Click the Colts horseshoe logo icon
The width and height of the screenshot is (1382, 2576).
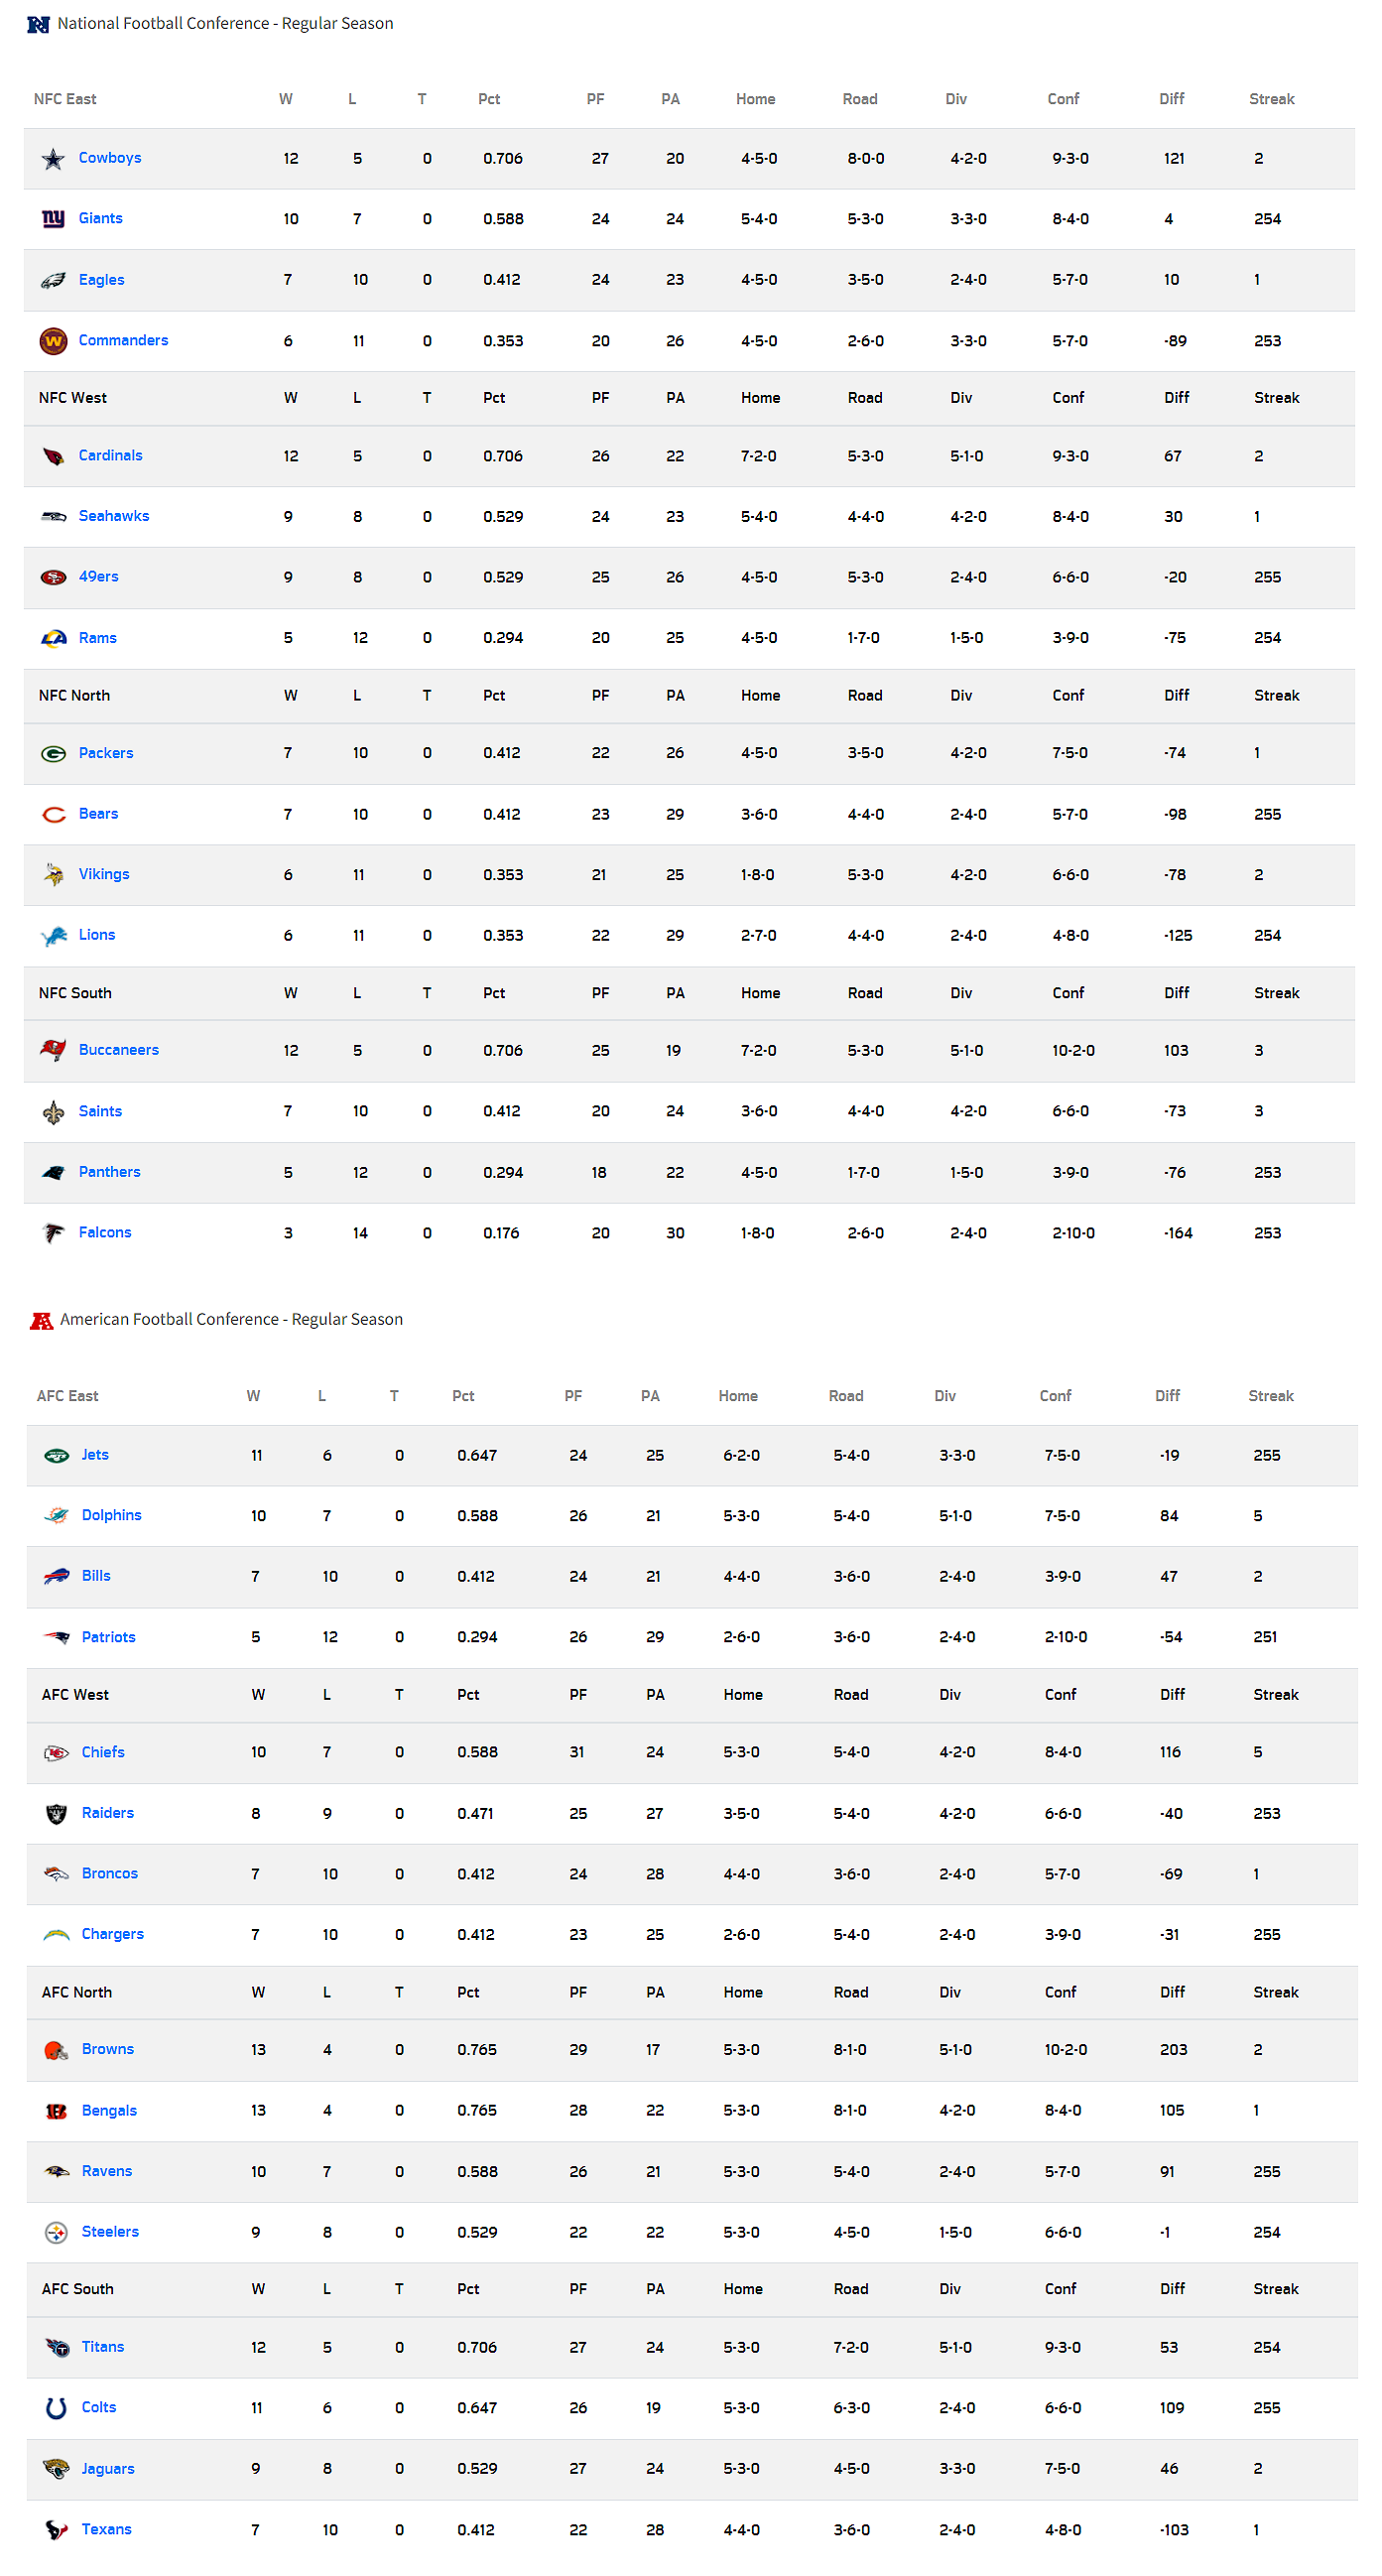(56, 2409)
